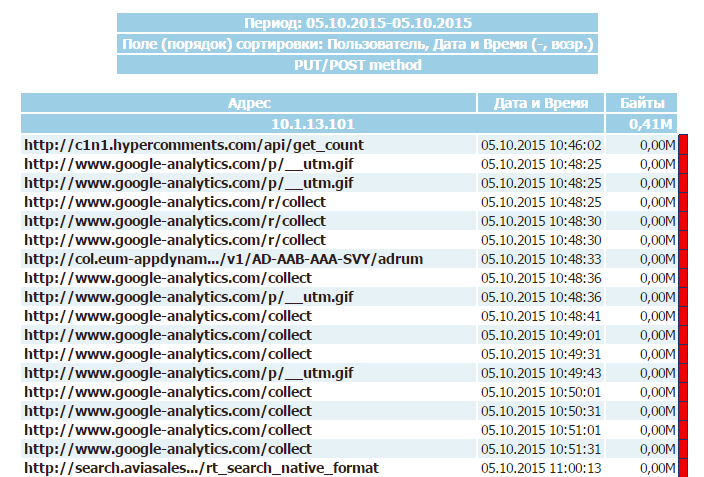The width and height of the screenshot is (704, 477).
Task: Select the timestamp '05.10.2015 10:49:31'
Action: (x=541, y=354)
